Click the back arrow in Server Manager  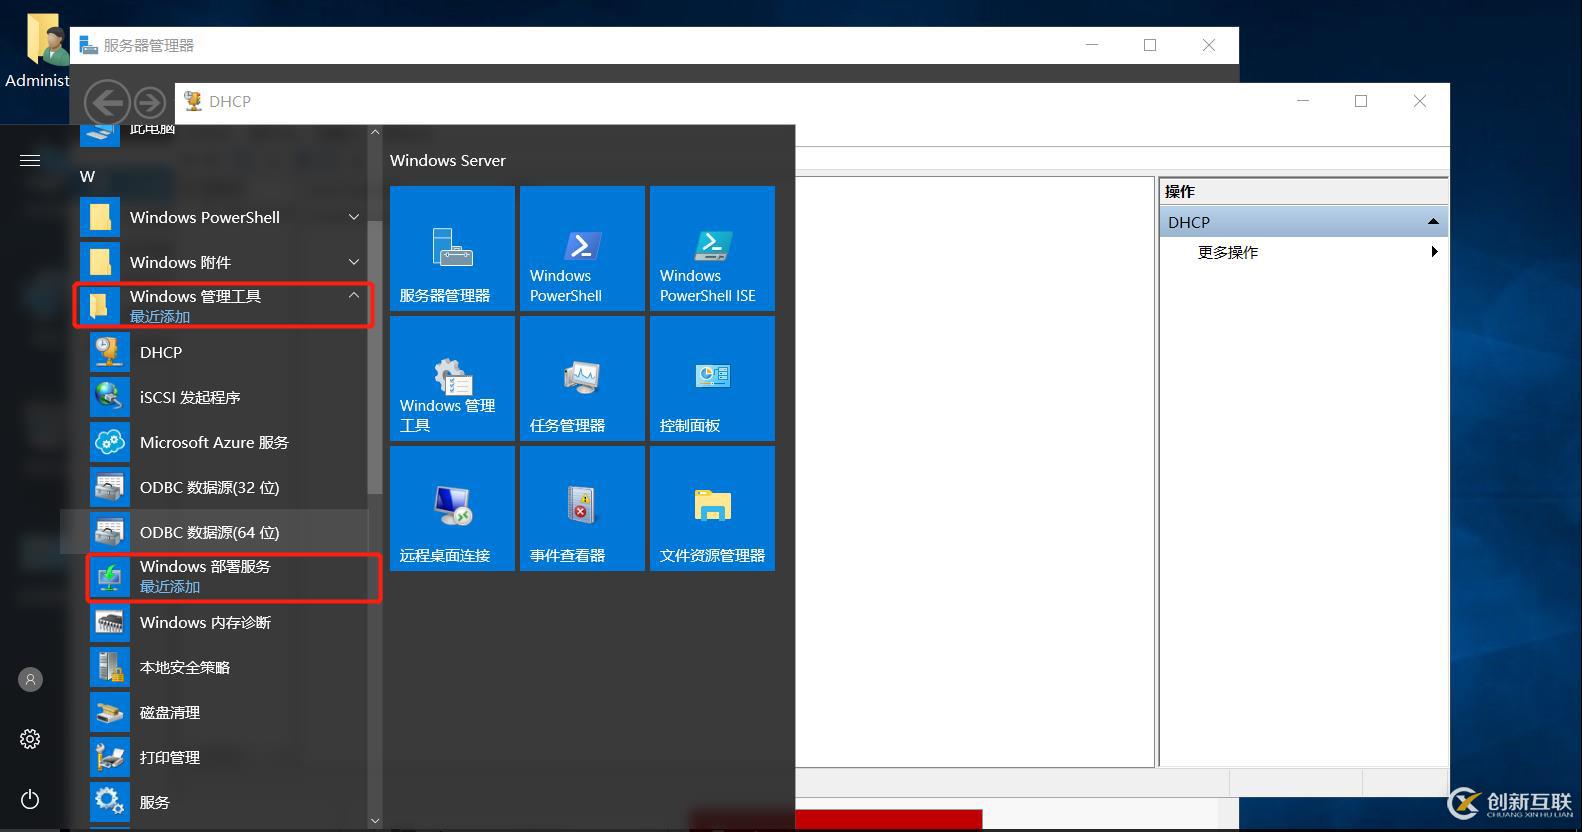pyautogui.click(x=107, y=102)
